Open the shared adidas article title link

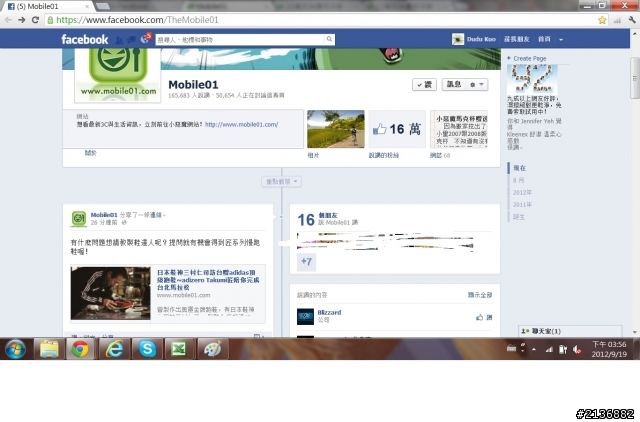tap(208, 280)
